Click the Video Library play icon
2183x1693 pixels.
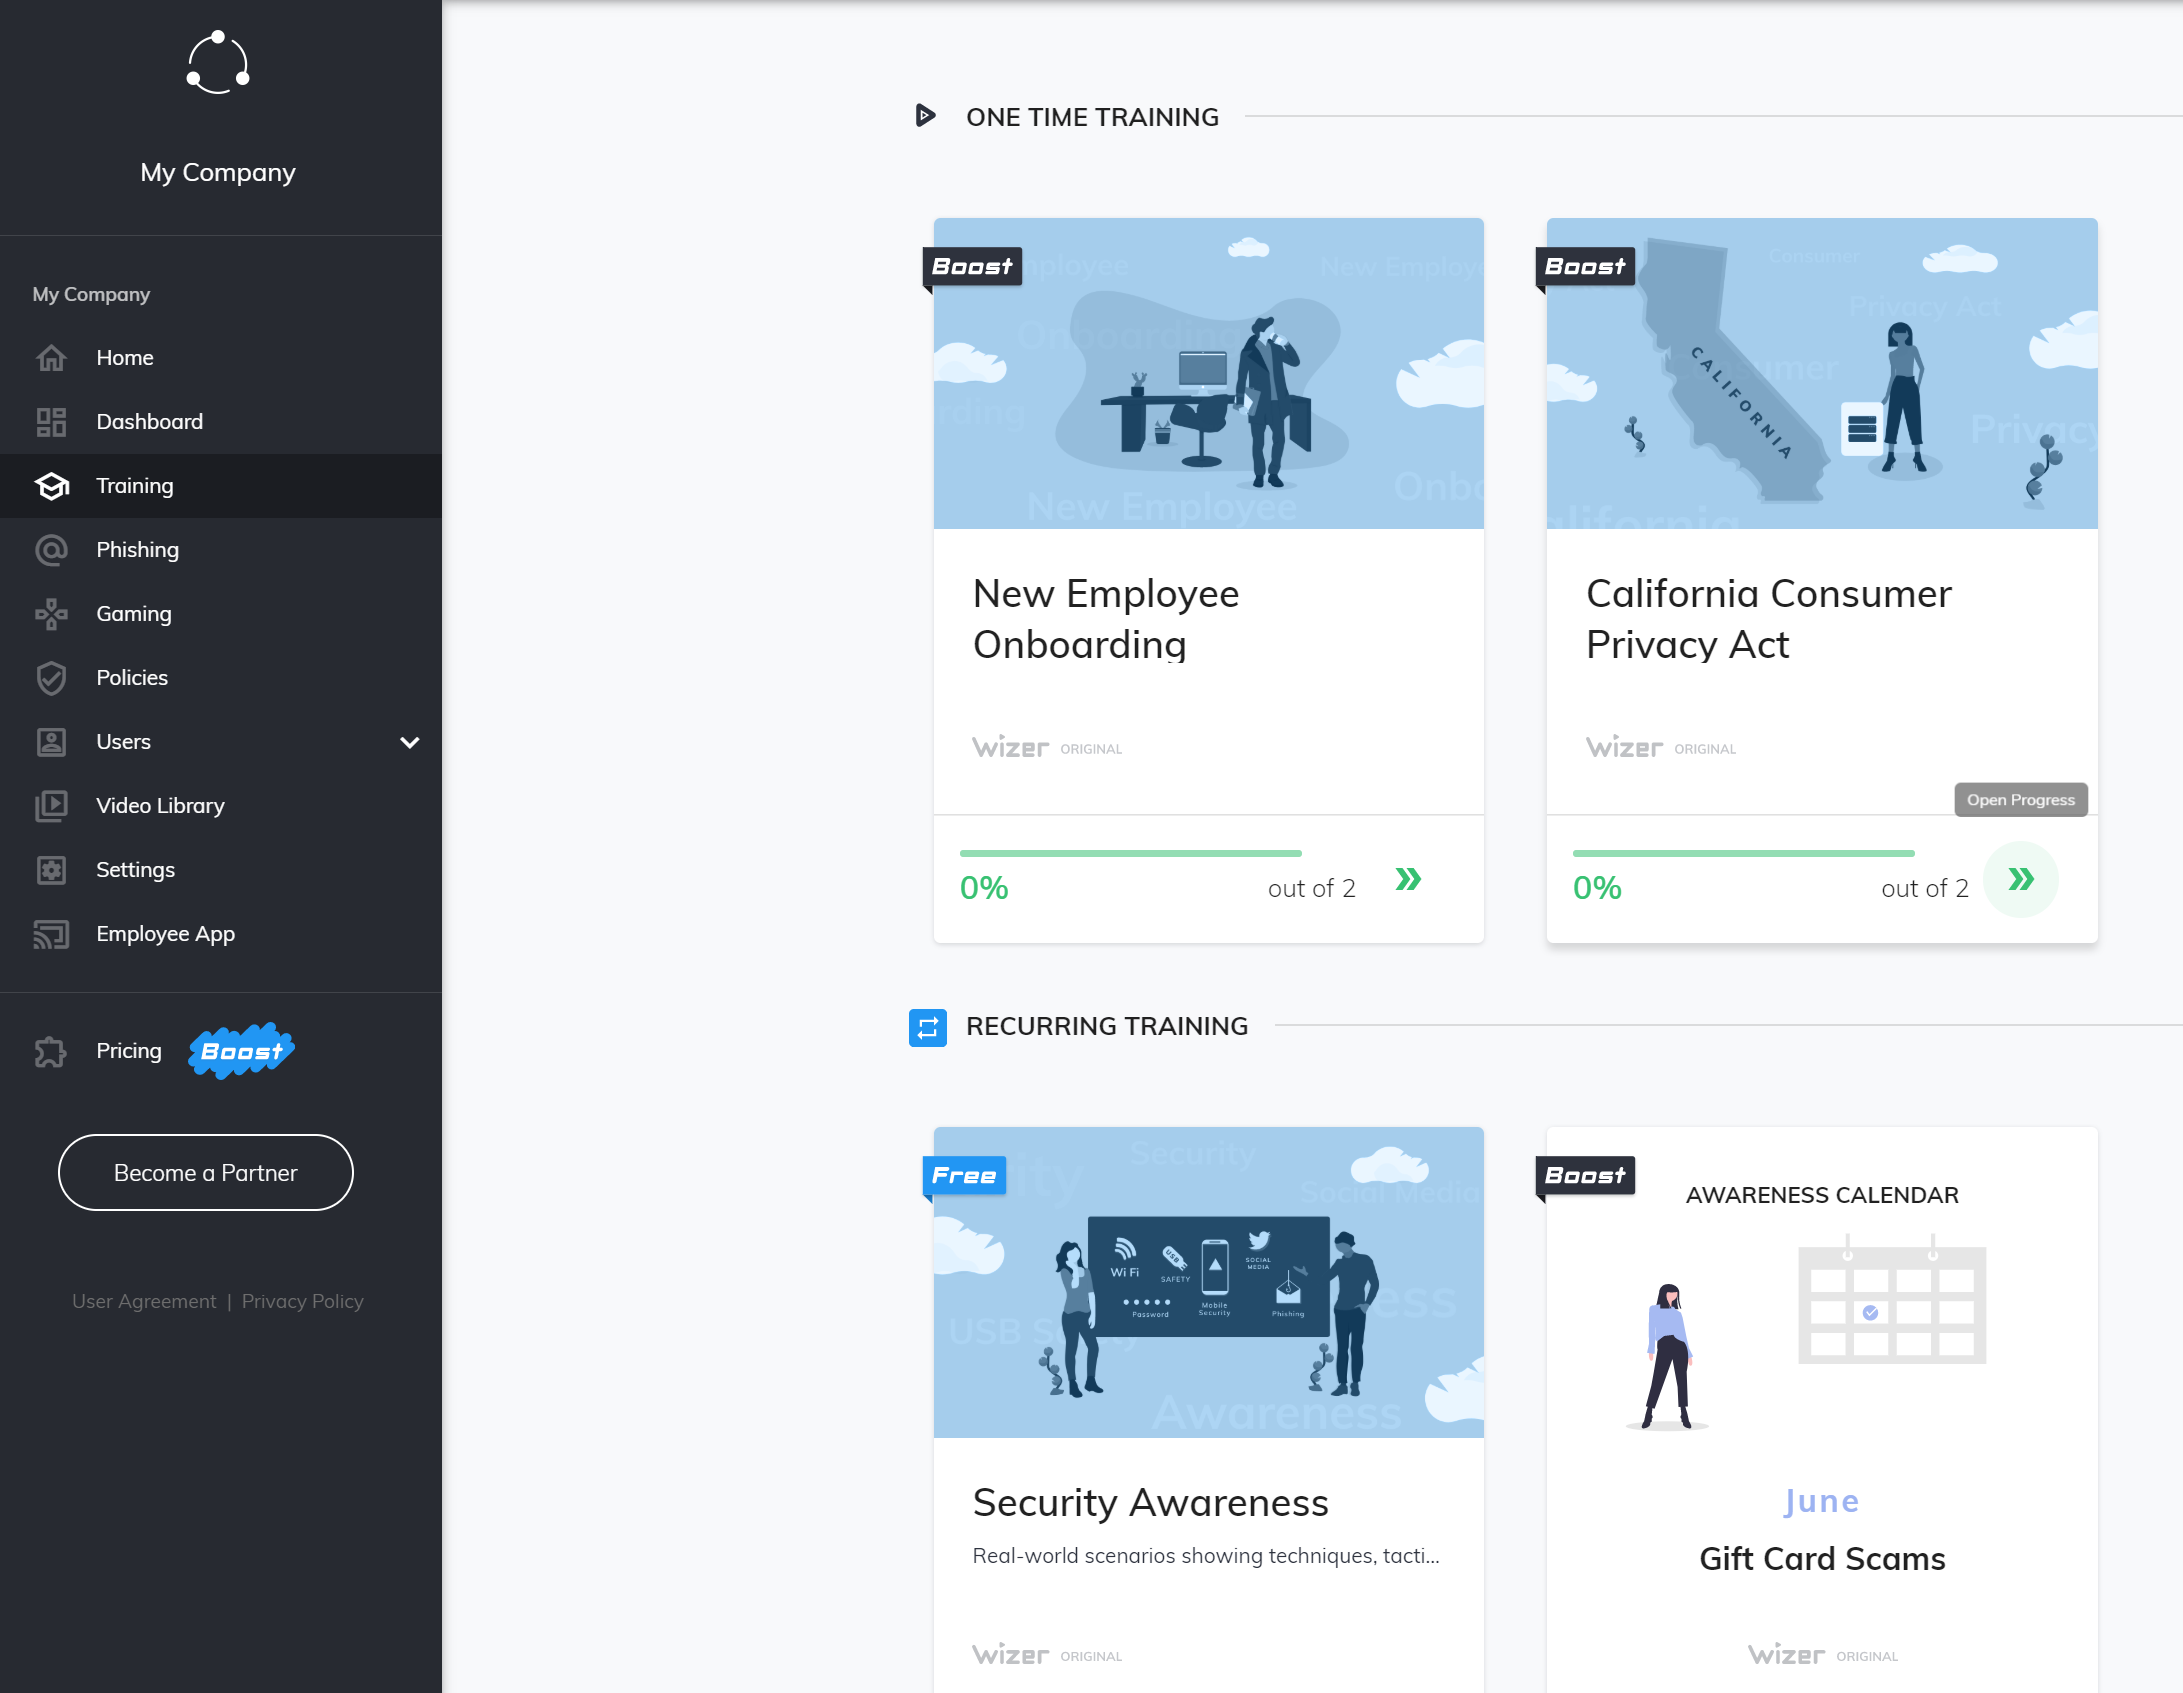(51, 806)
